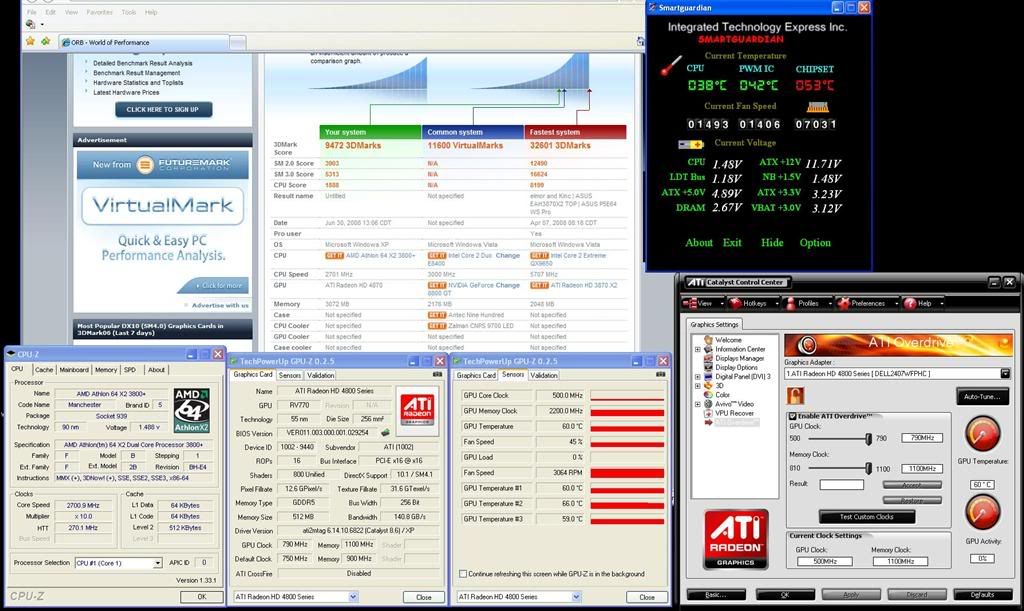The height and width of the screenshot is (611, 1024).
Task: Enable continue refreshing GPU-Z in background
Action: [x=462, y=574]
